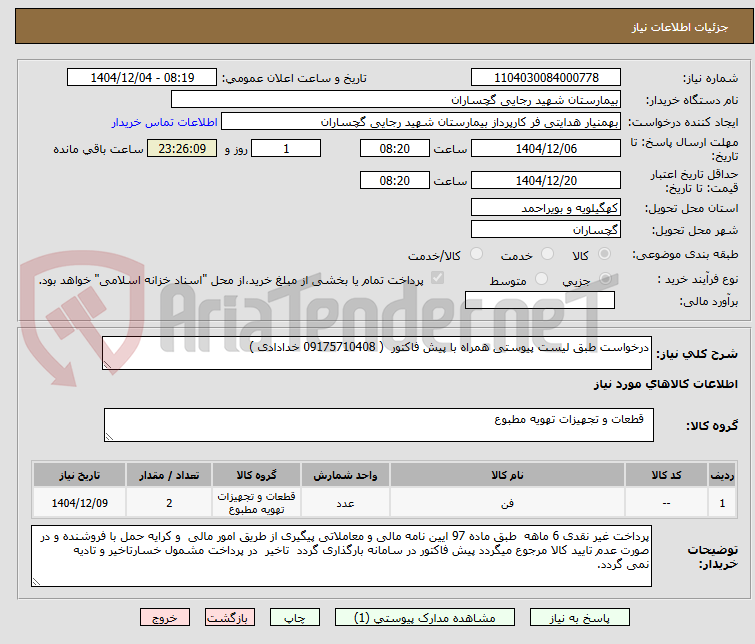Click the reply deadline date 1404/12/06
Image resolution: width=755 pixels, height=644 pixels.
546,148
